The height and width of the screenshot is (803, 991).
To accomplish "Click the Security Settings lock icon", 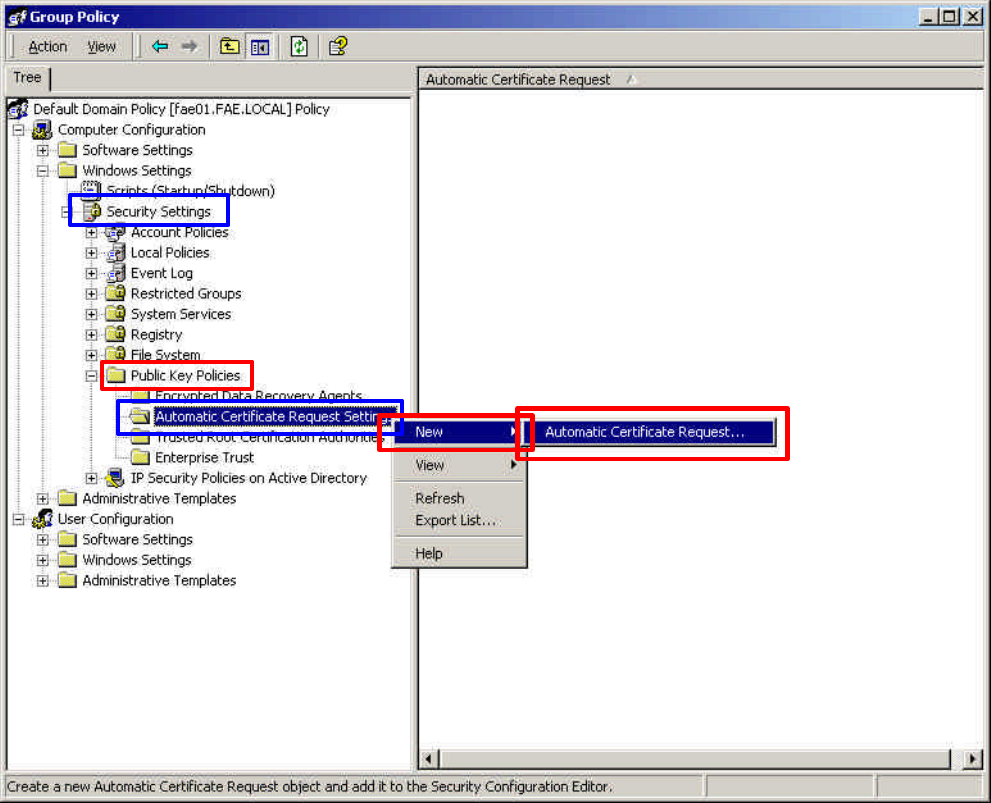I will (x=92, y=212).
